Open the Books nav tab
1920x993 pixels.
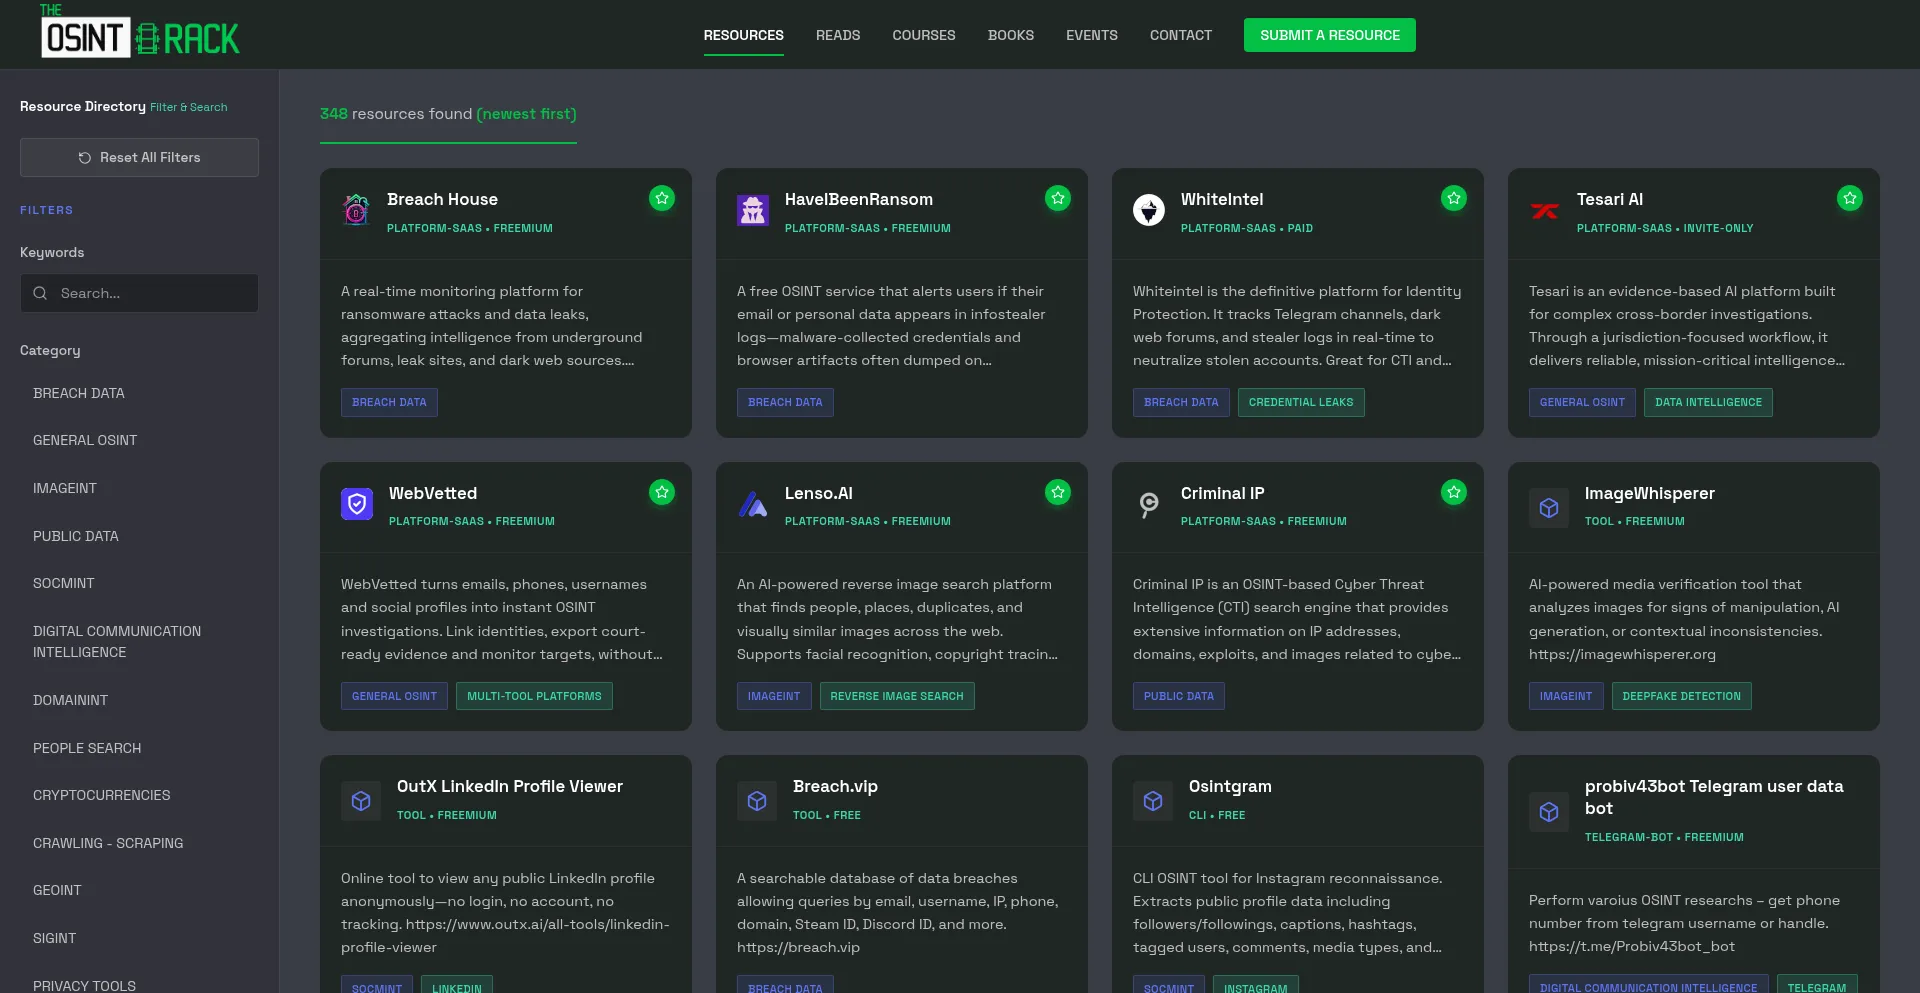pos(1011,35)
